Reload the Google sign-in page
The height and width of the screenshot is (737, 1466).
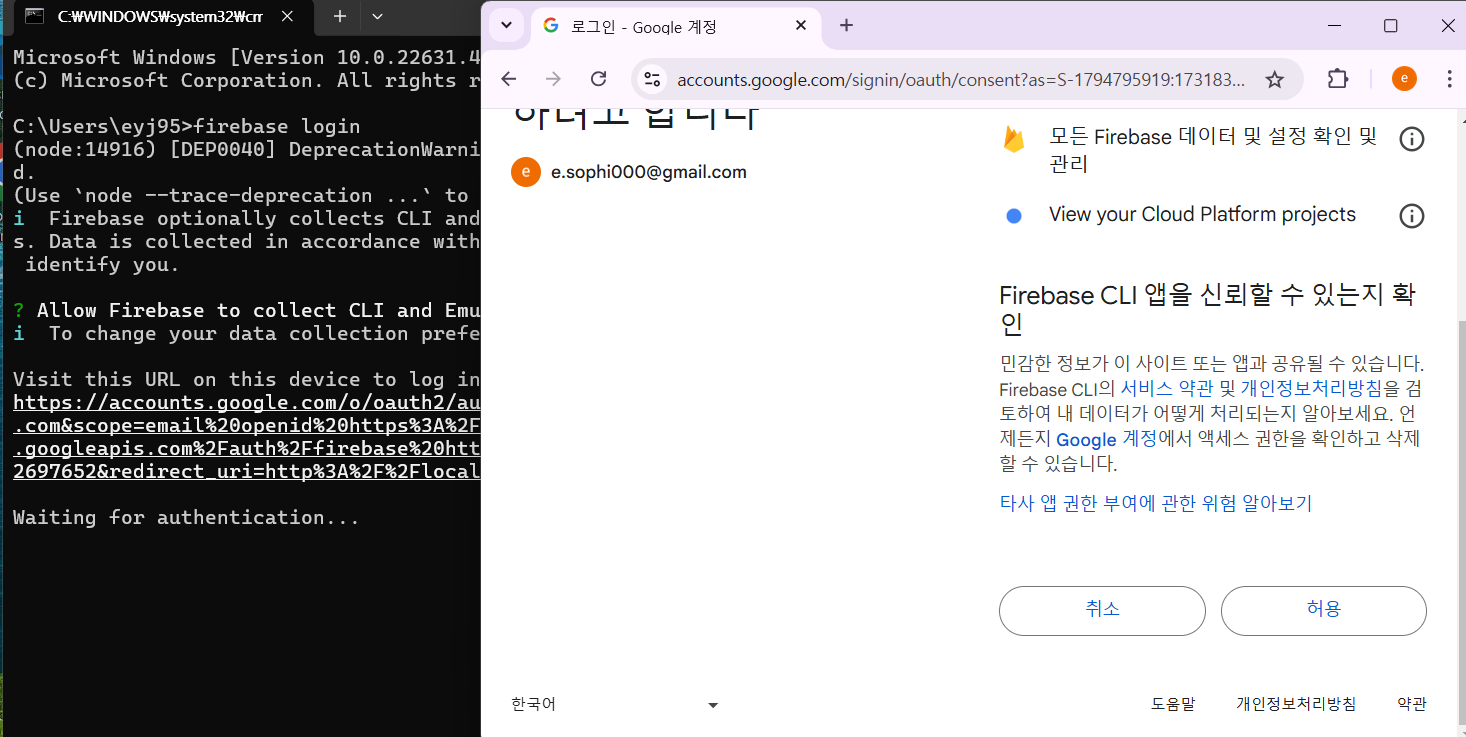coord(598,79)
